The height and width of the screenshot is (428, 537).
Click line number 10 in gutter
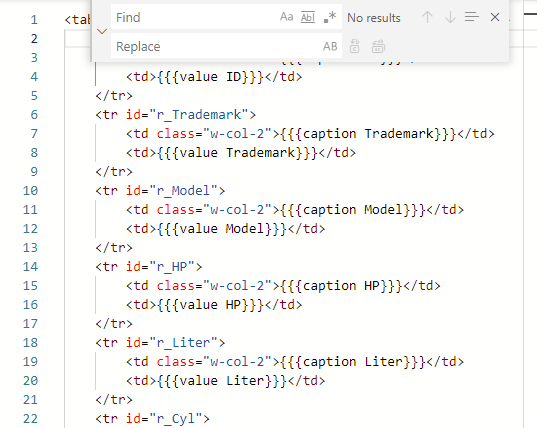tap(30, 191)
